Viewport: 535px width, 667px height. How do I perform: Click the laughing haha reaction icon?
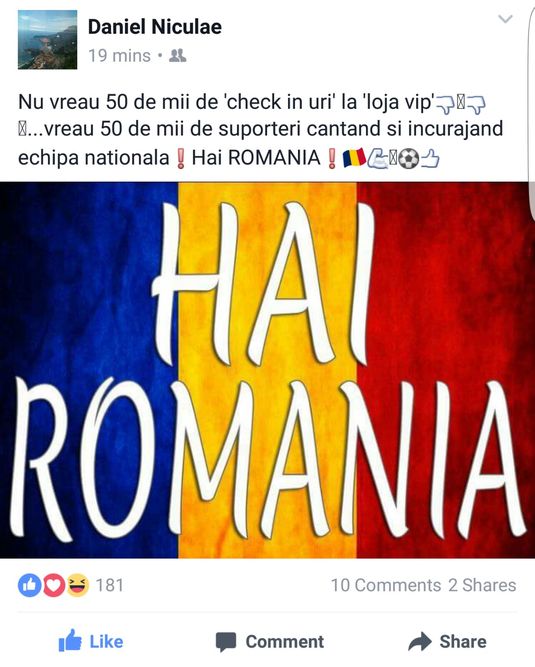[77, 585]
